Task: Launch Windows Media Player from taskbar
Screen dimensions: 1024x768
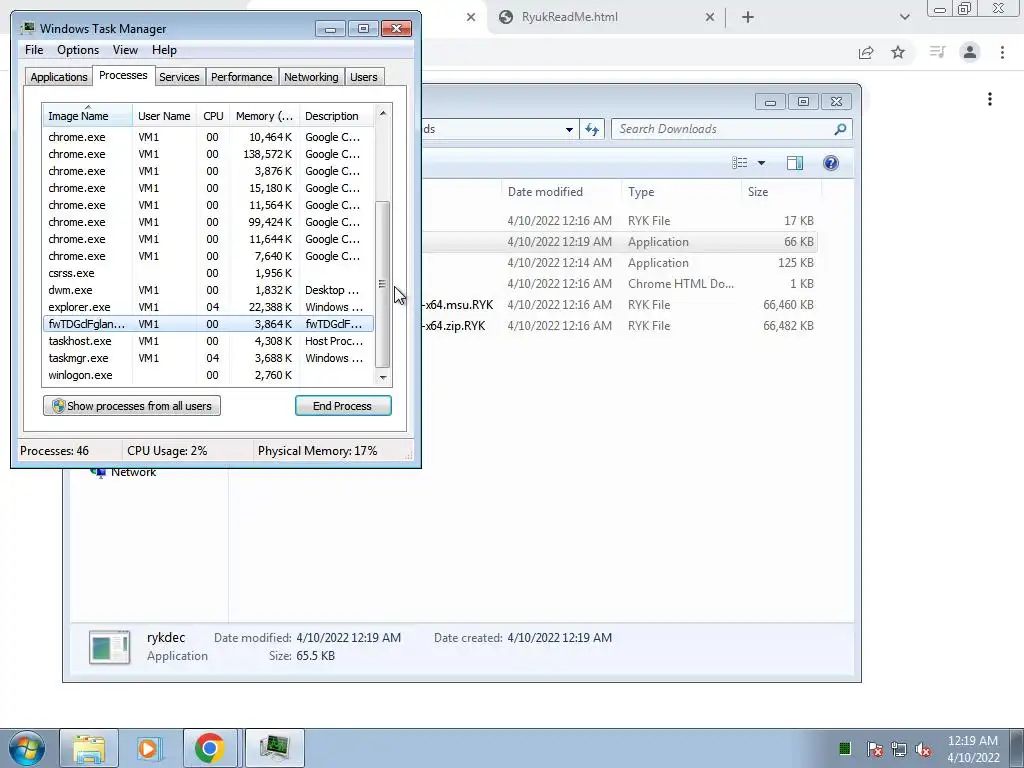Action: click(x=150, y=748)
